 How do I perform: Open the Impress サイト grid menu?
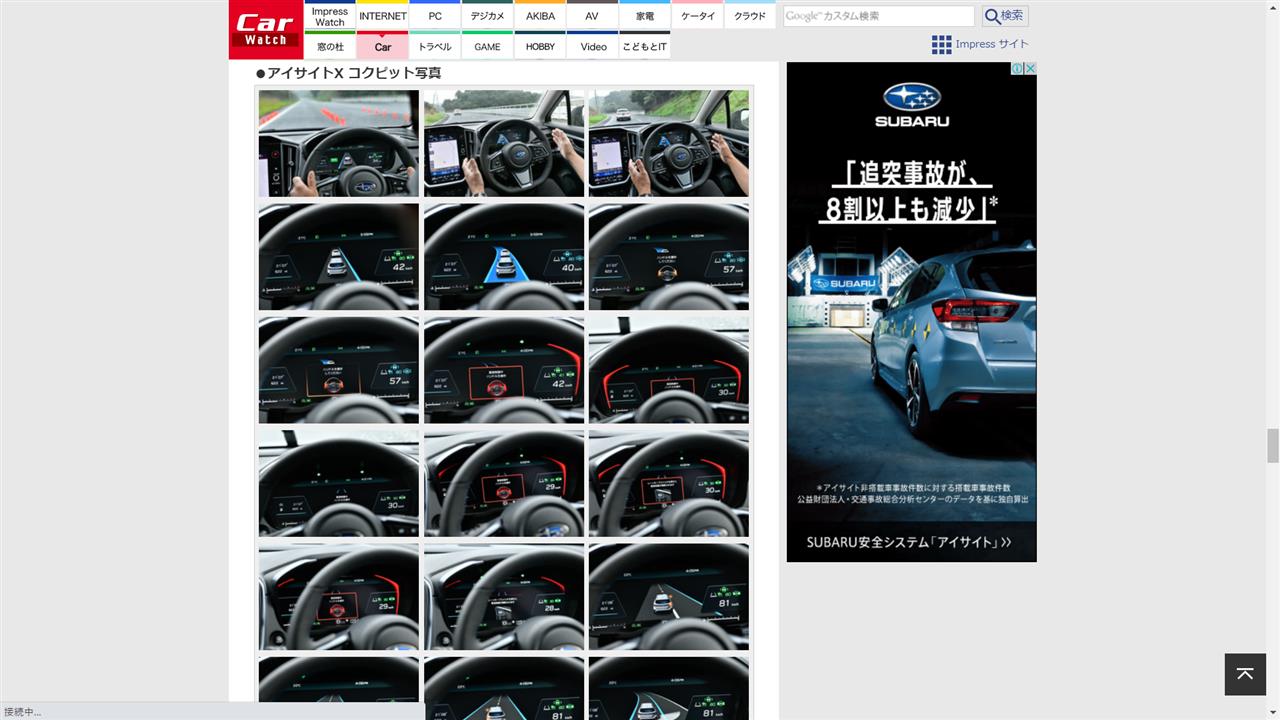980,44
